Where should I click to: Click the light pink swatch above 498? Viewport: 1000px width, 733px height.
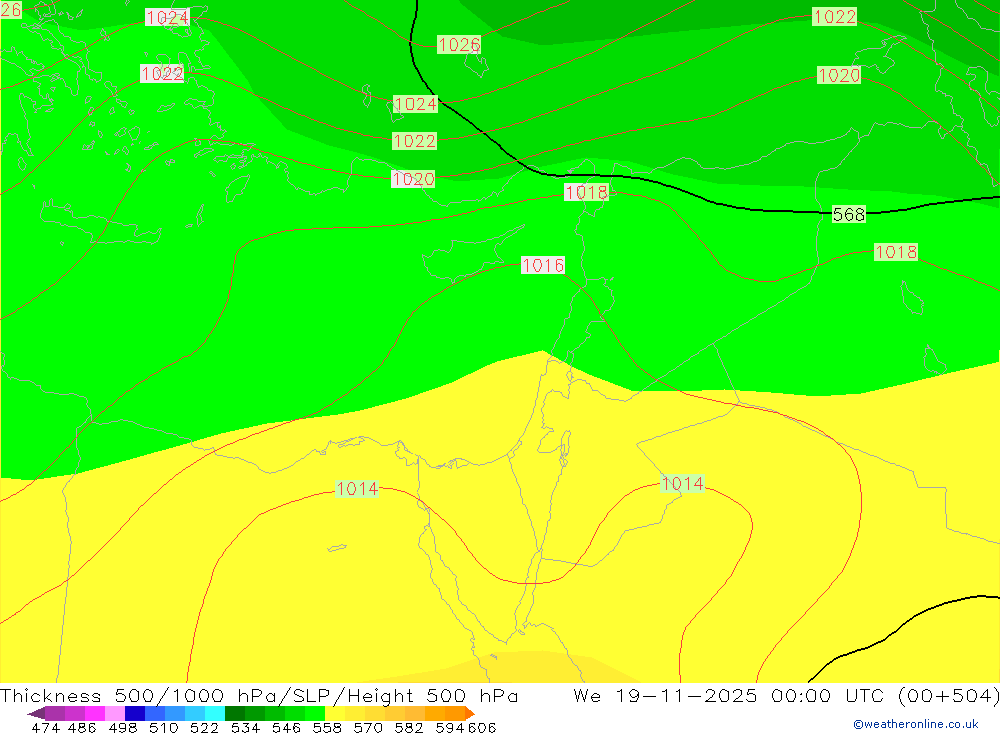115,713
